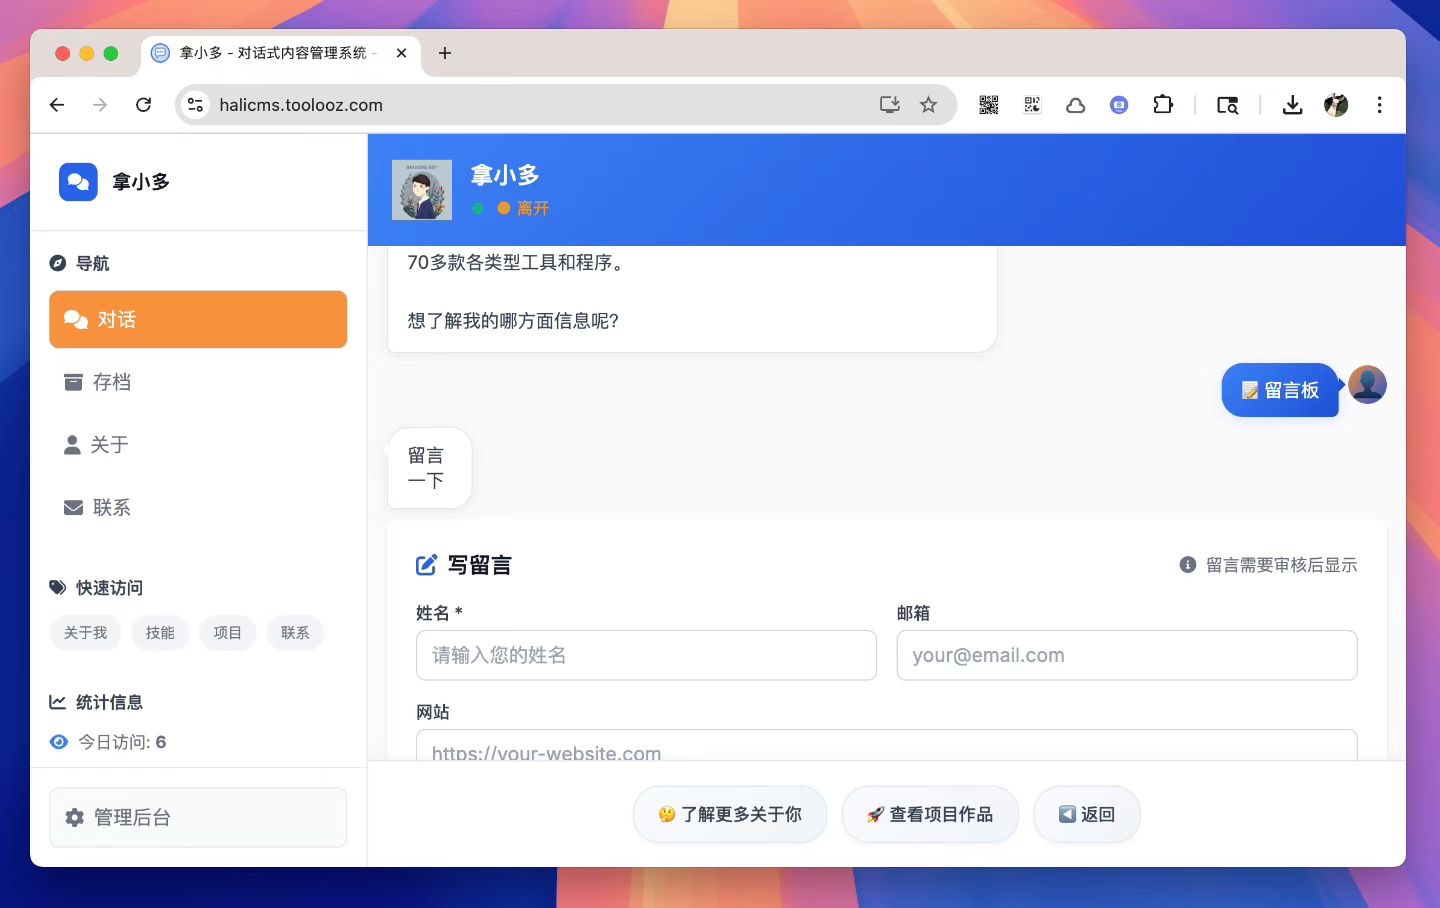1440x908 pixels.
Task: Click the QR code extension icon
Action: pos(988,105)
